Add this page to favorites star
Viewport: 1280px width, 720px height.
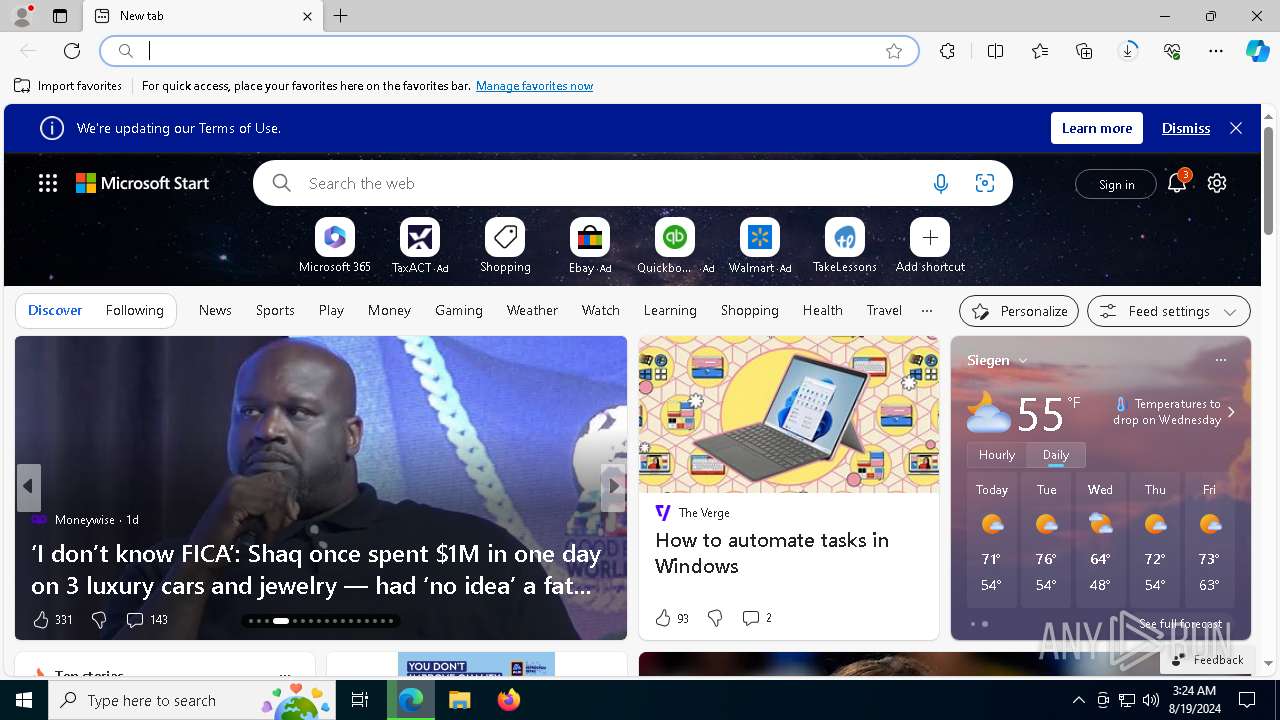894,51
